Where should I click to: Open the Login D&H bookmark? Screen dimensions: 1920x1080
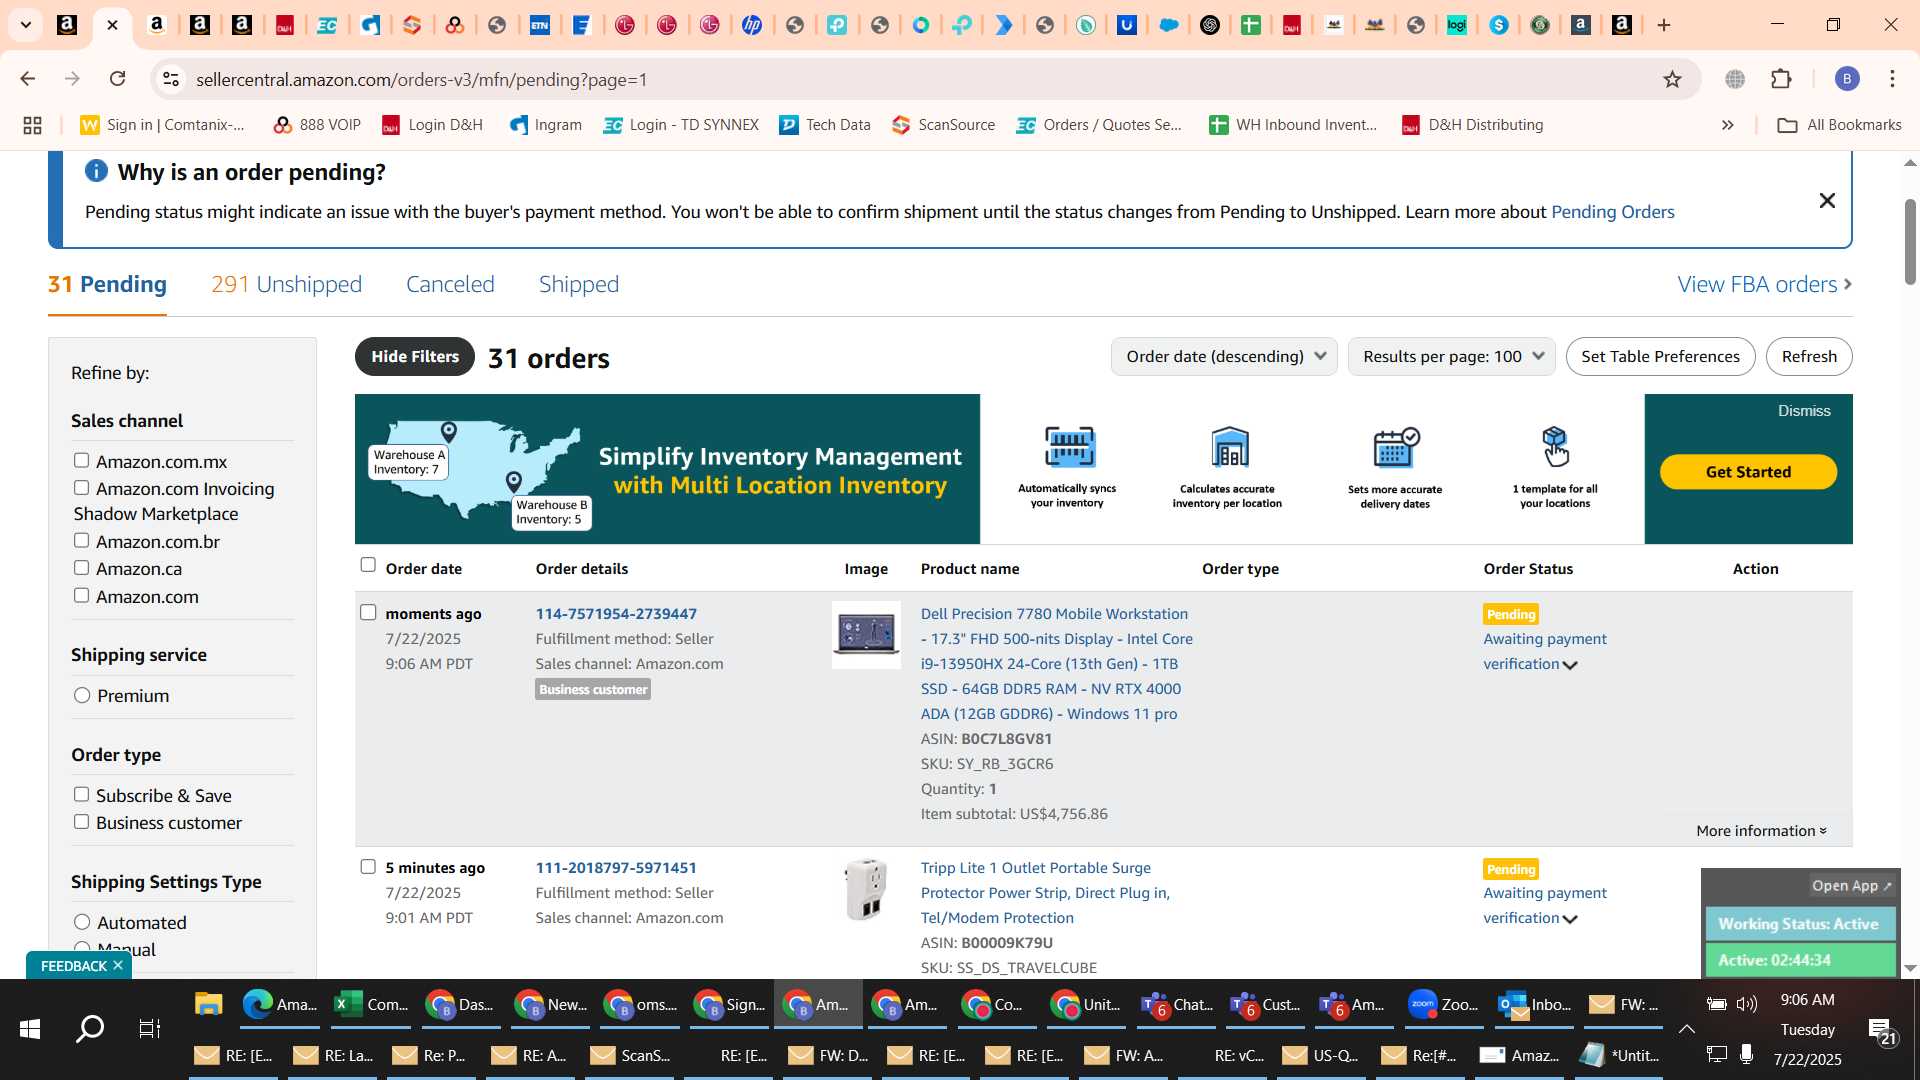coord(433,125)
